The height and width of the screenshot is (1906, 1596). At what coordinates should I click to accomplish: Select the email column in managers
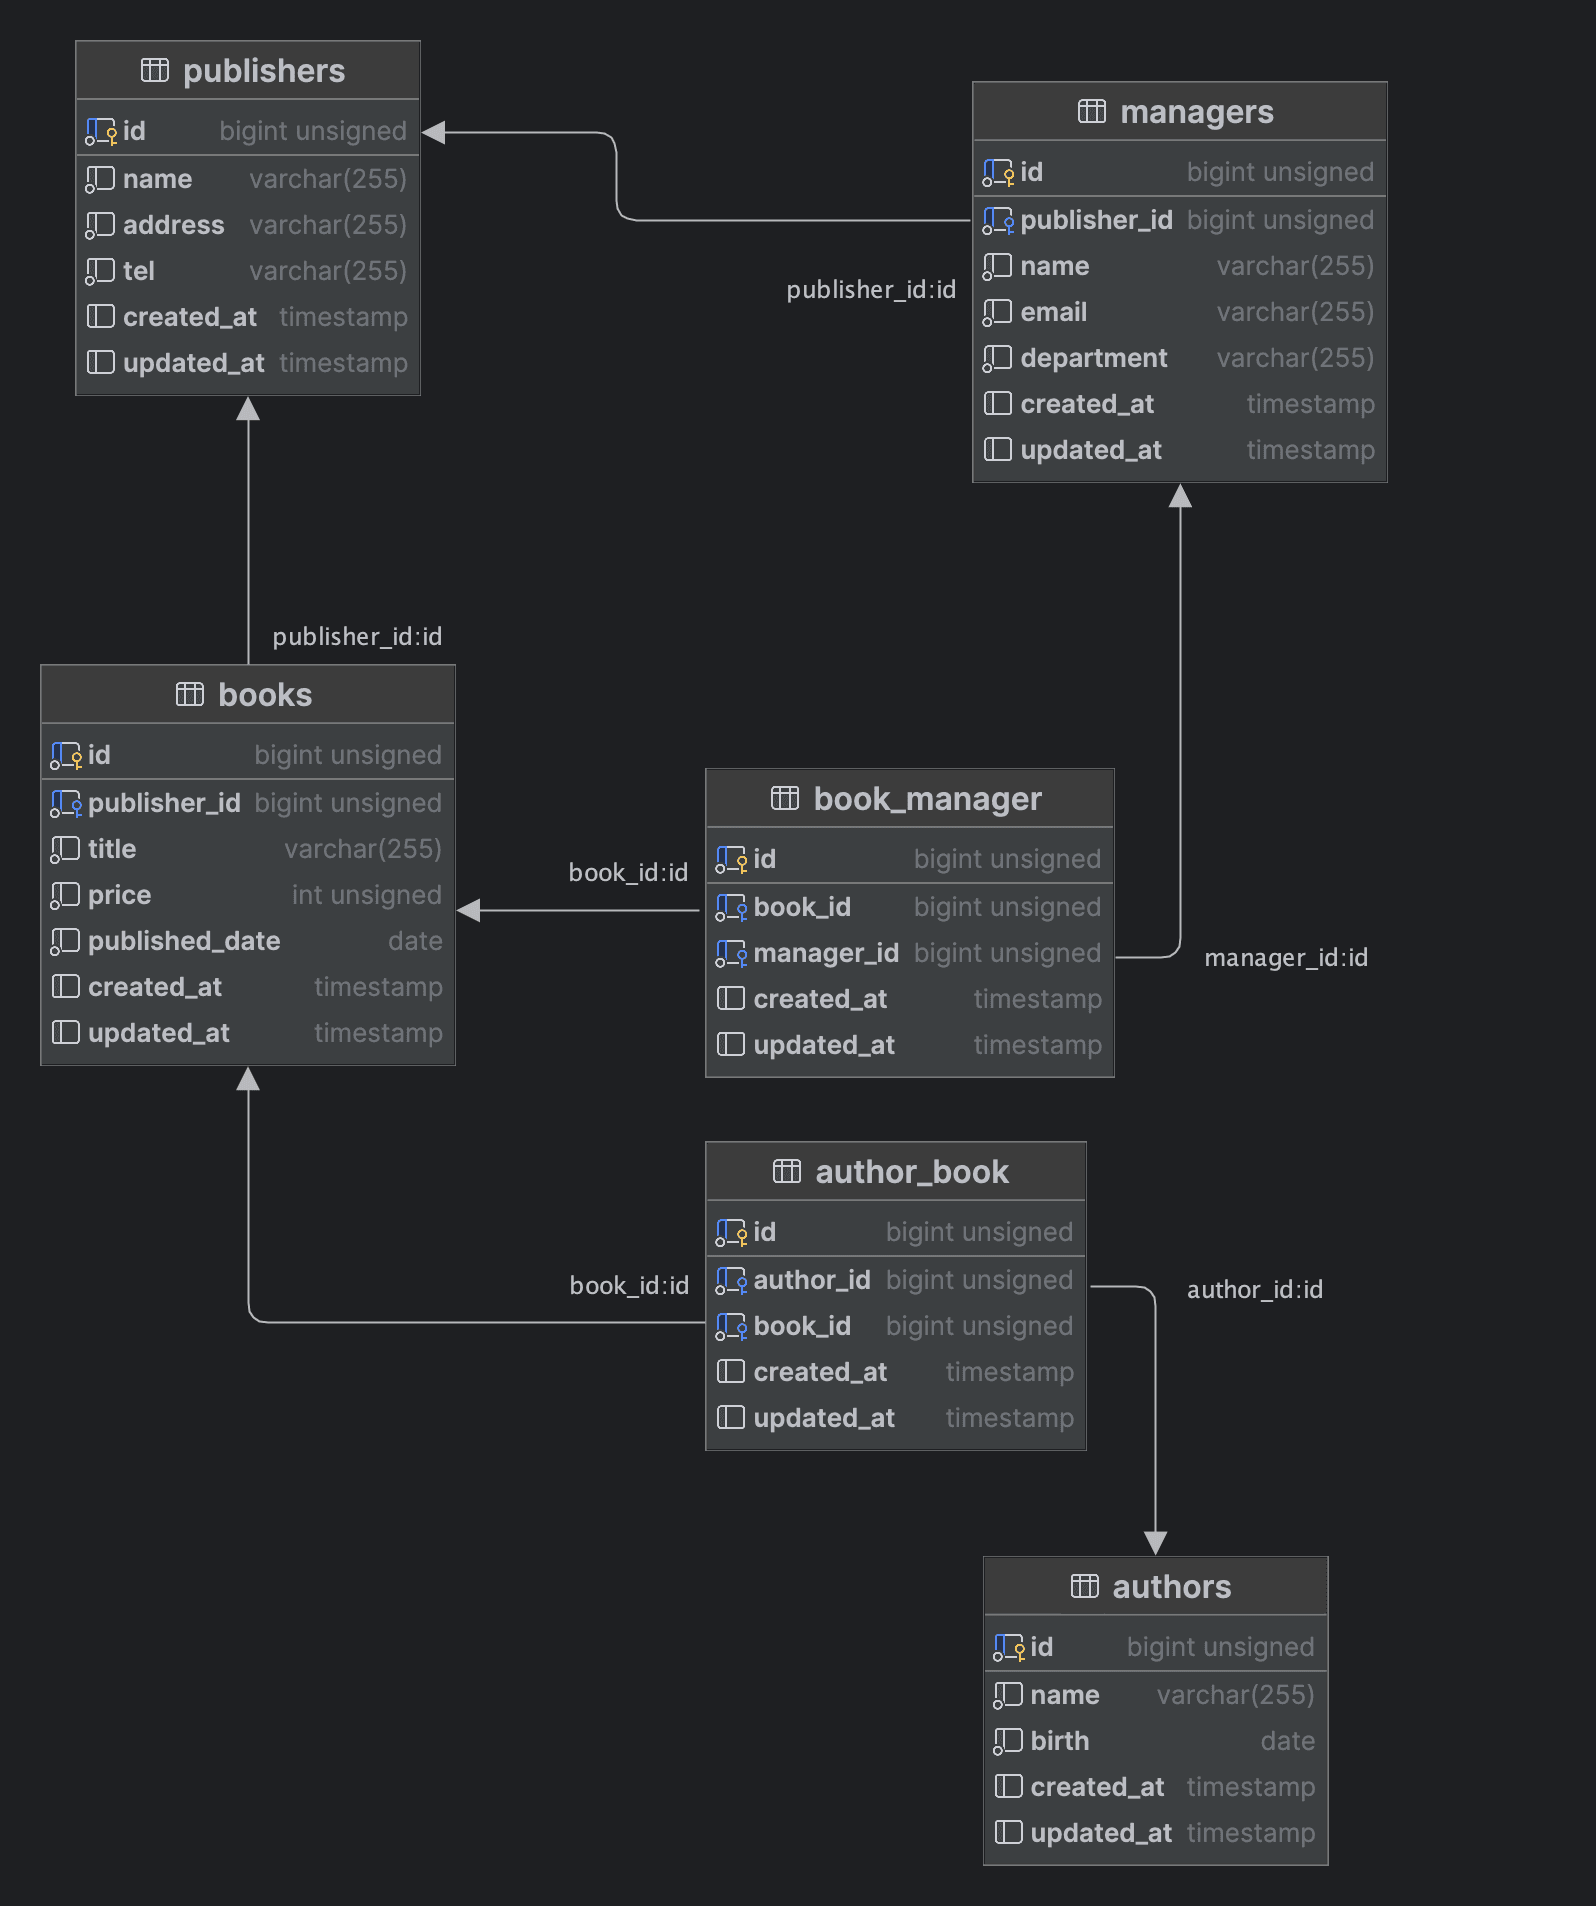[1053, 312]
